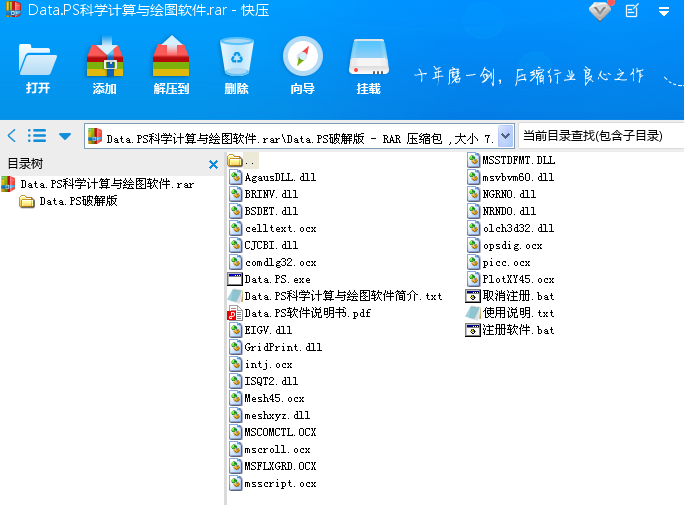The height and width of the screenshot is (505, 684).
Task: Select file picc.ocx
Action: pyautogui.click(x=499, y=262)
